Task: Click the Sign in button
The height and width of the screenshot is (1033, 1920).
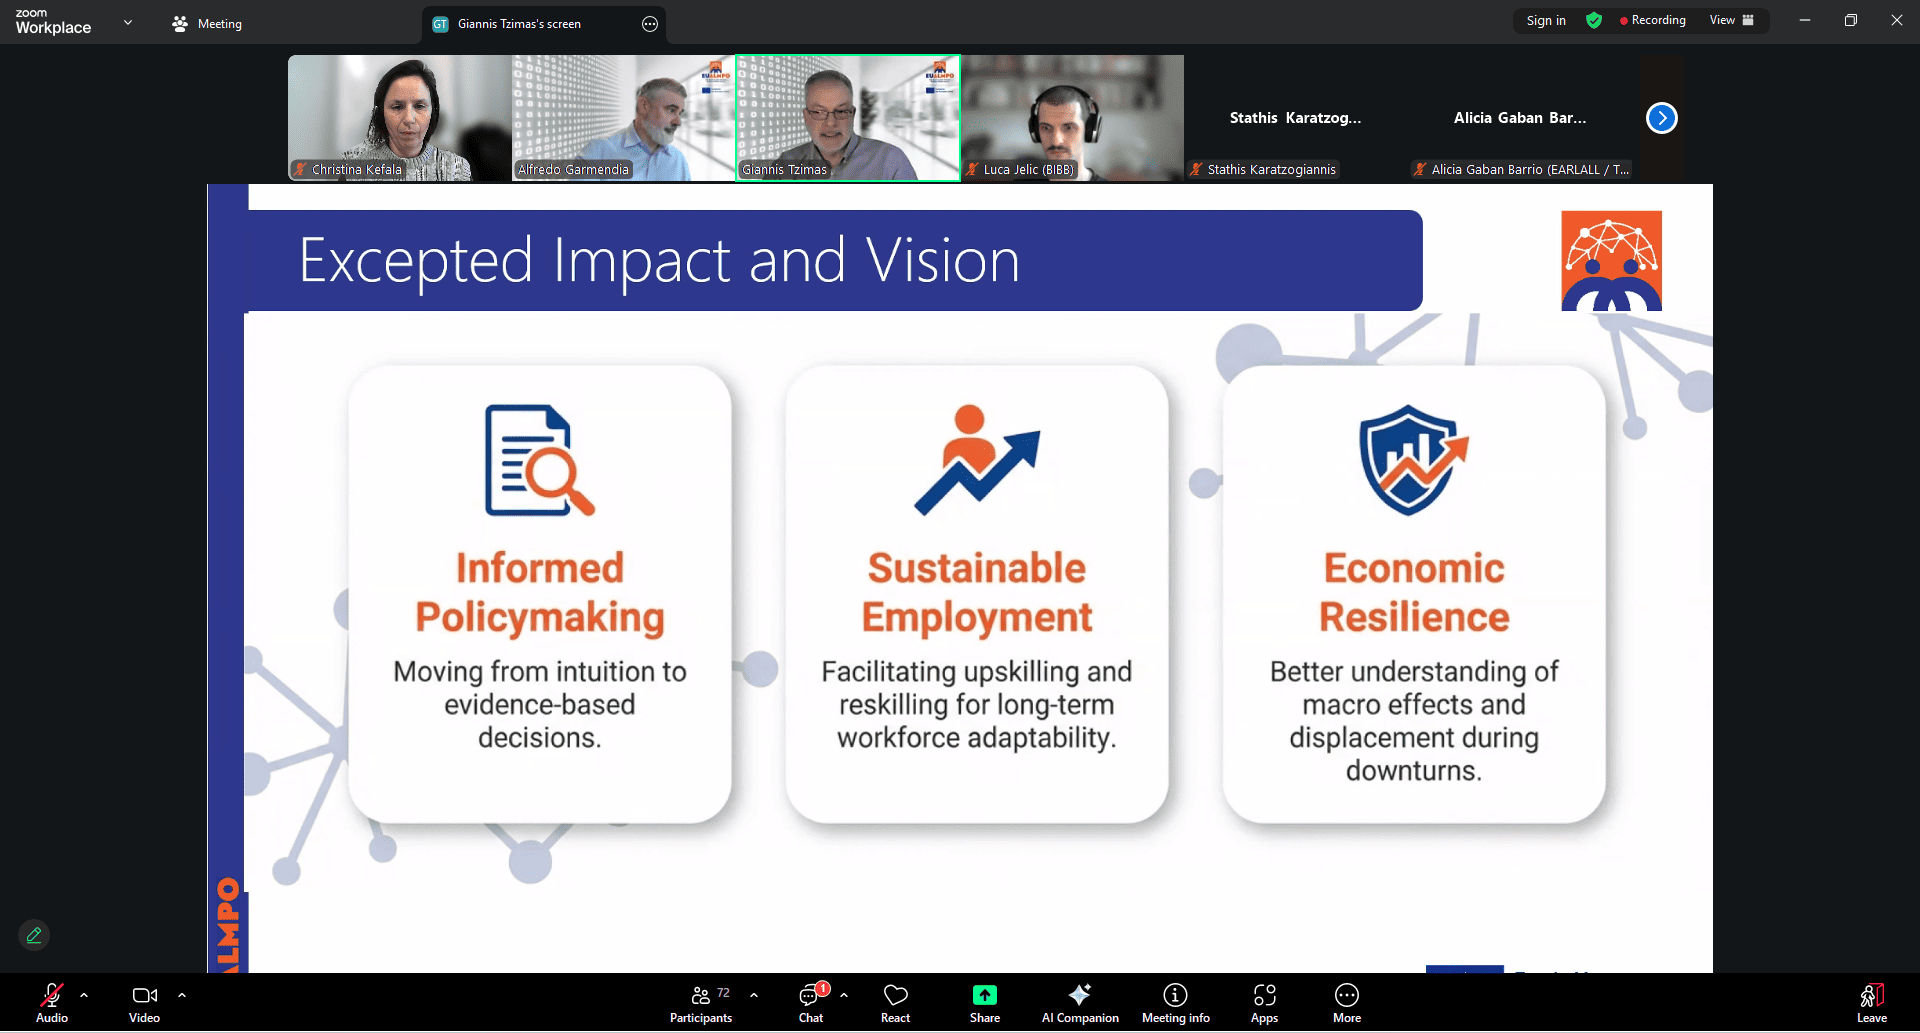Action: tap(1545, 20)
